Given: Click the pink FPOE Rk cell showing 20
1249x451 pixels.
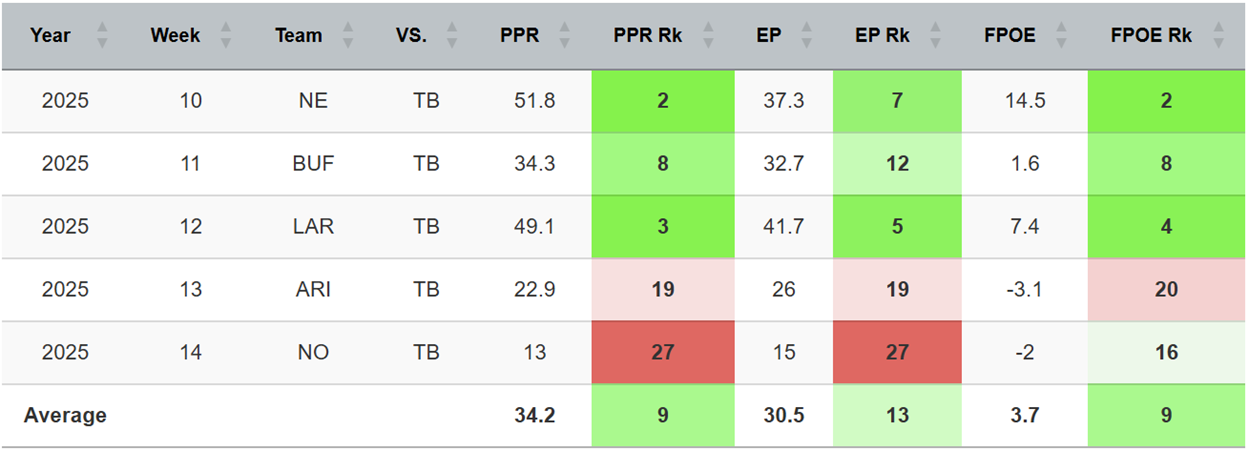Looking at the screenshot, I should (1166, 290).
